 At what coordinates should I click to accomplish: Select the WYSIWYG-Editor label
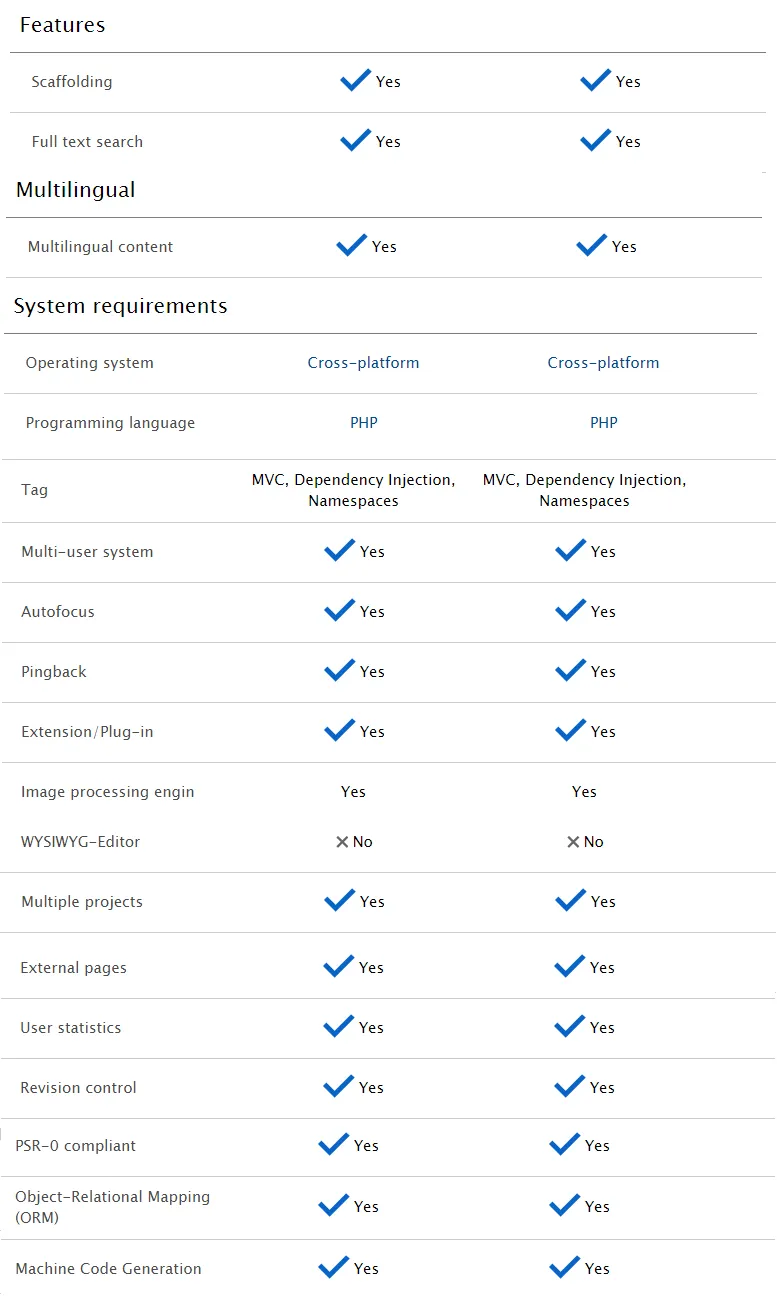80,842
